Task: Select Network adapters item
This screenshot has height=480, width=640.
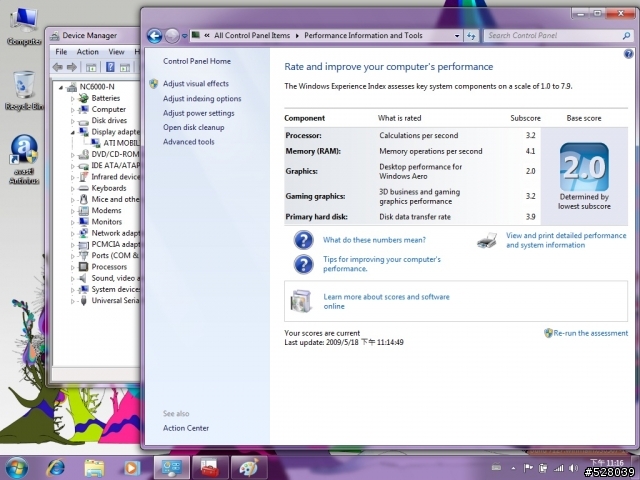Action: click(x=116, y=233)
